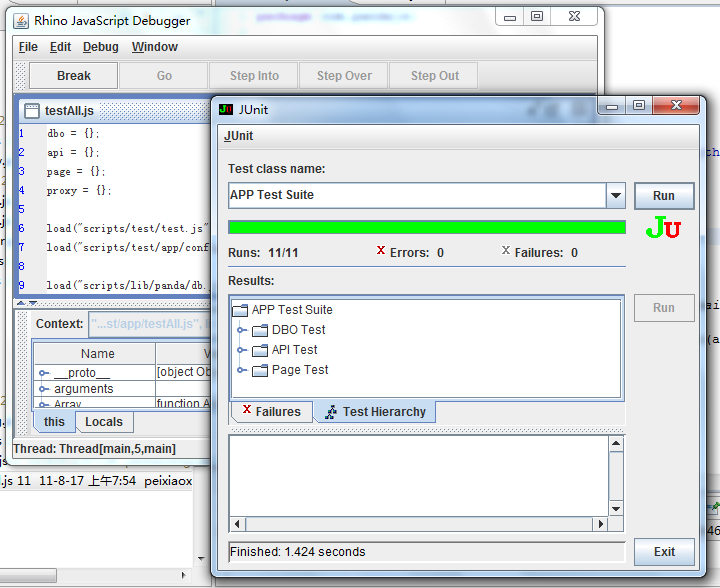Expand the __proto__ variable row
The image size is (720, 588).
pyautogui.click(x=44, y=373)
